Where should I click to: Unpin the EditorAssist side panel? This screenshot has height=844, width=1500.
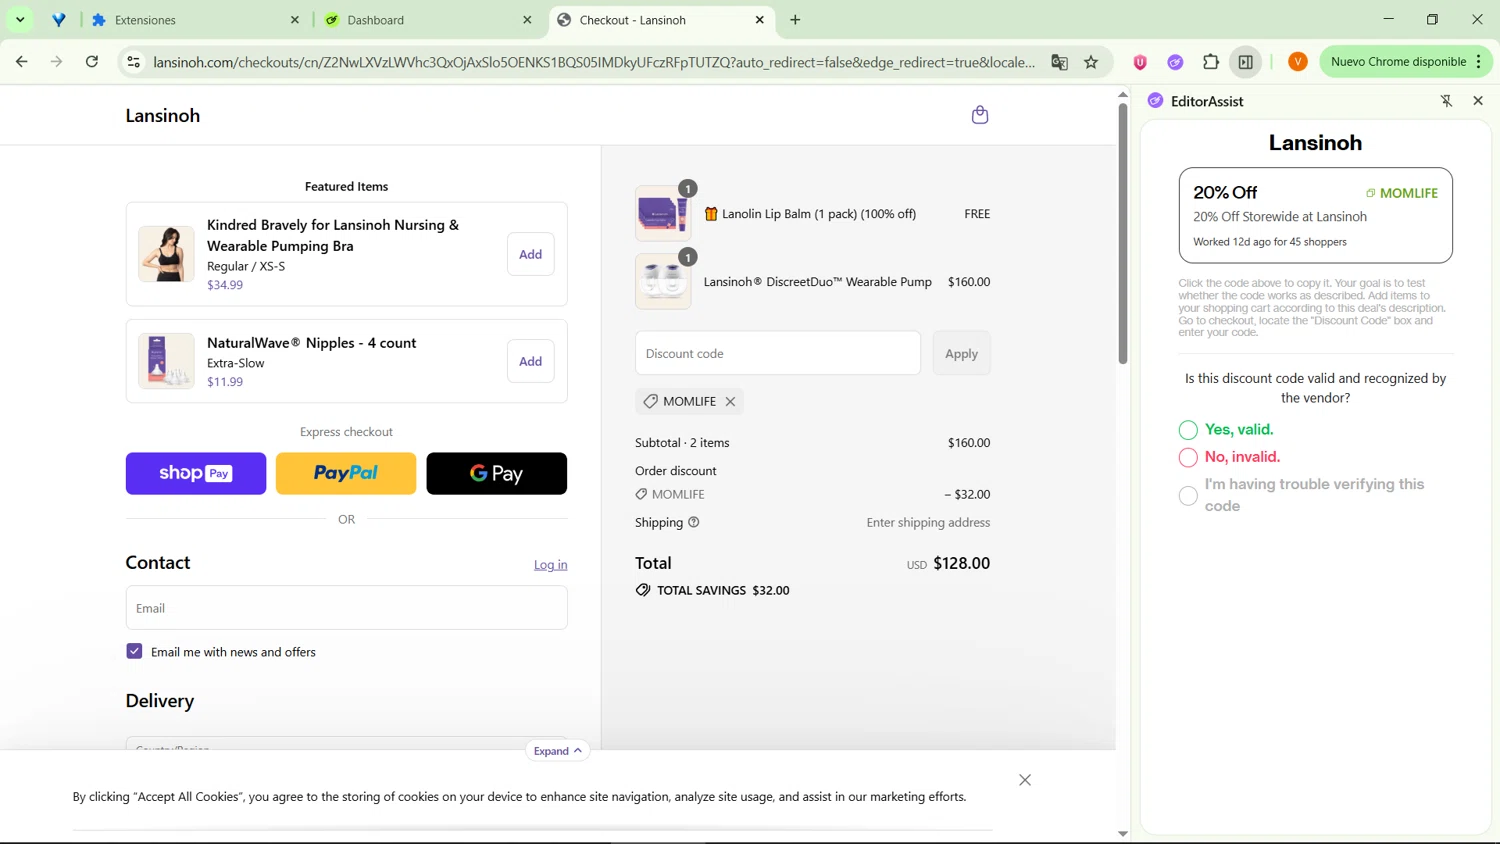coord(1446,101)
